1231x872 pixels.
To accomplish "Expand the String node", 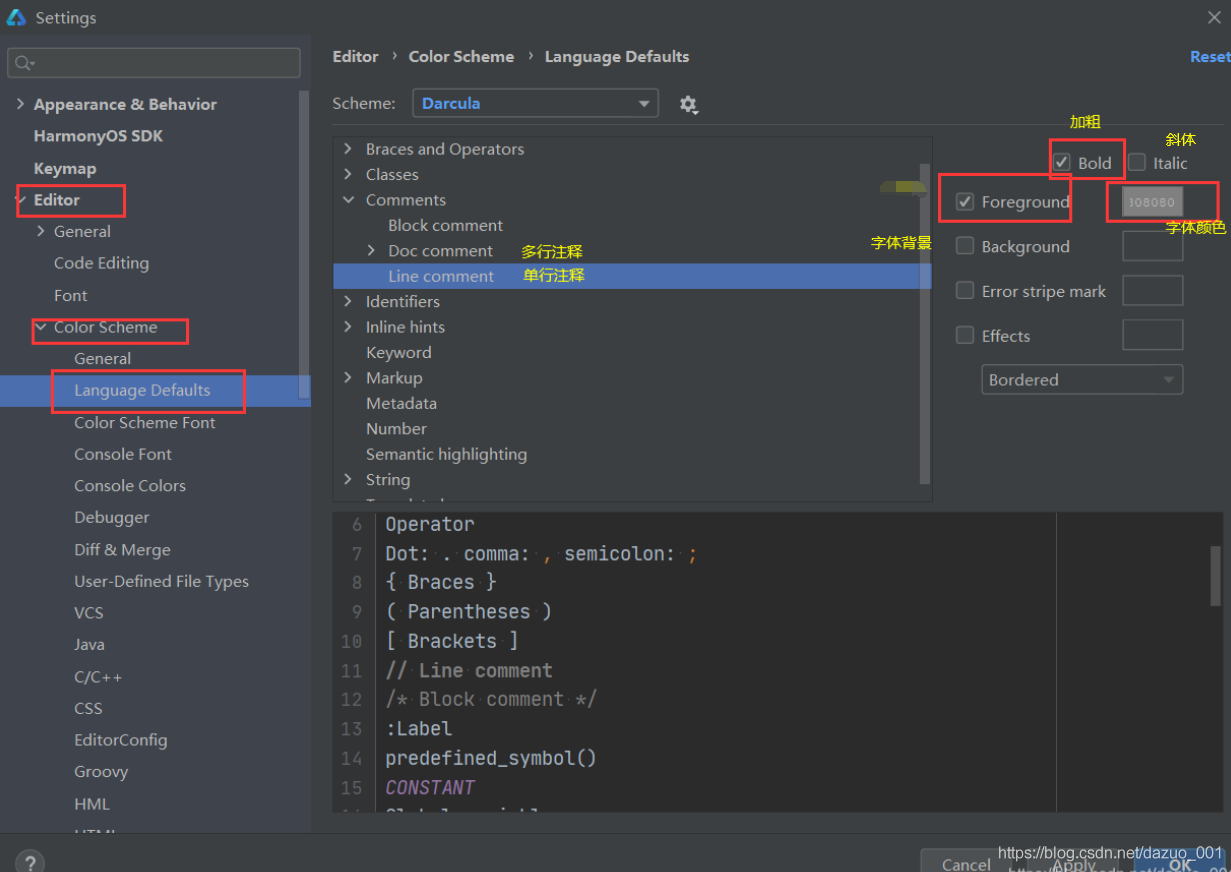I will click(348, 479).
